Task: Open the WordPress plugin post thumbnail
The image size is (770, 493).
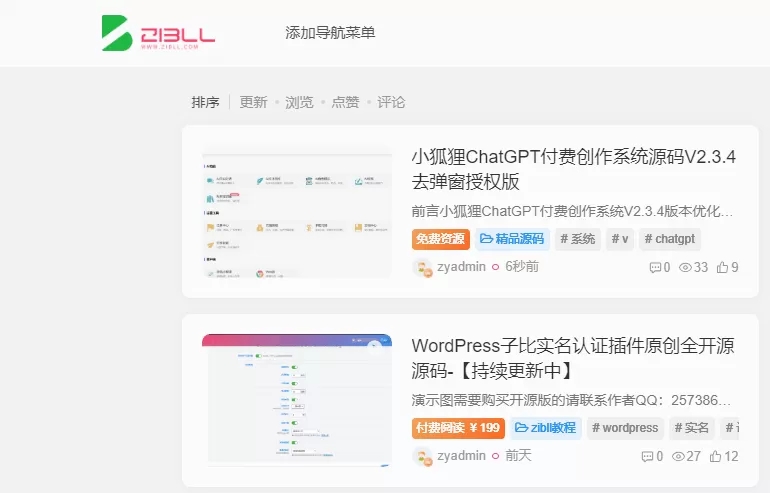Action: tap(297, 400)
